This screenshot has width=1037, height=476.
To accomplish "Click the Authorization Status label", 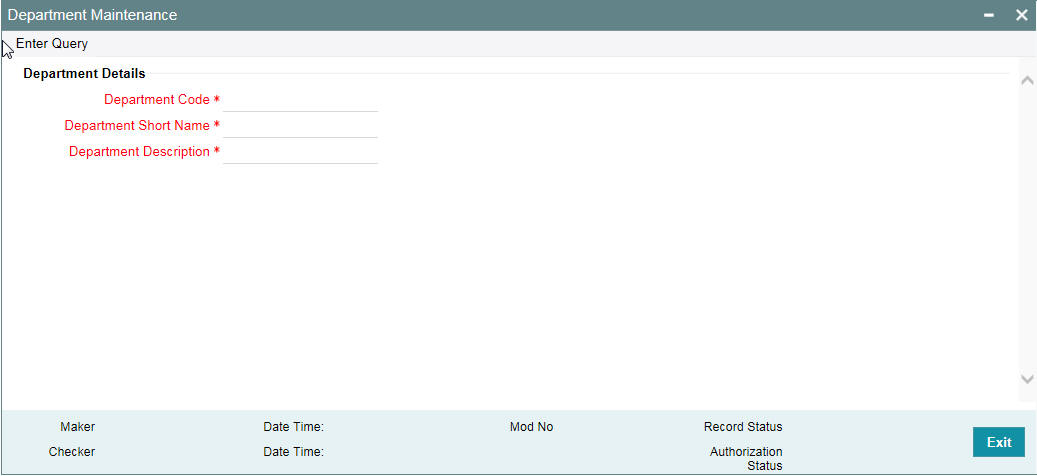I will click(x=746, y=459).
